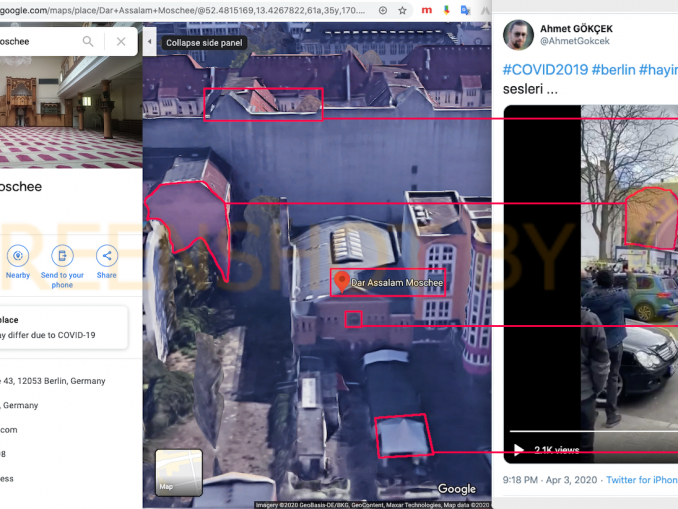
Task: Open the Twitter for iPhone source link
Action: pos(642,480)
